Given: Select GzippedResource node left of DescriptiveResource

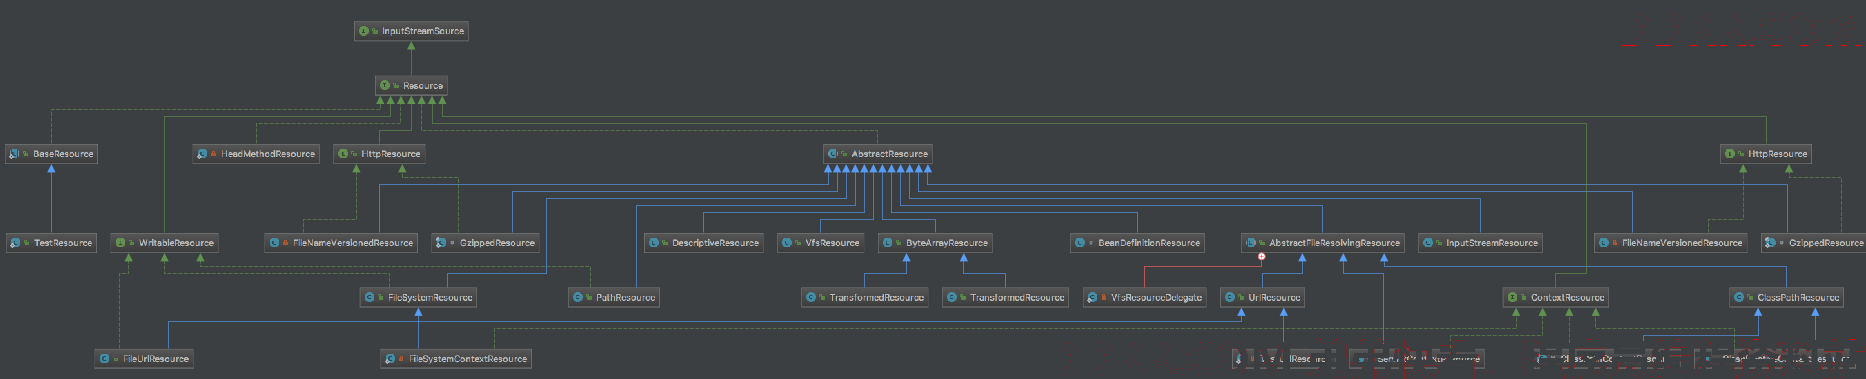Looking at the screenshot, I should point(486,243).
